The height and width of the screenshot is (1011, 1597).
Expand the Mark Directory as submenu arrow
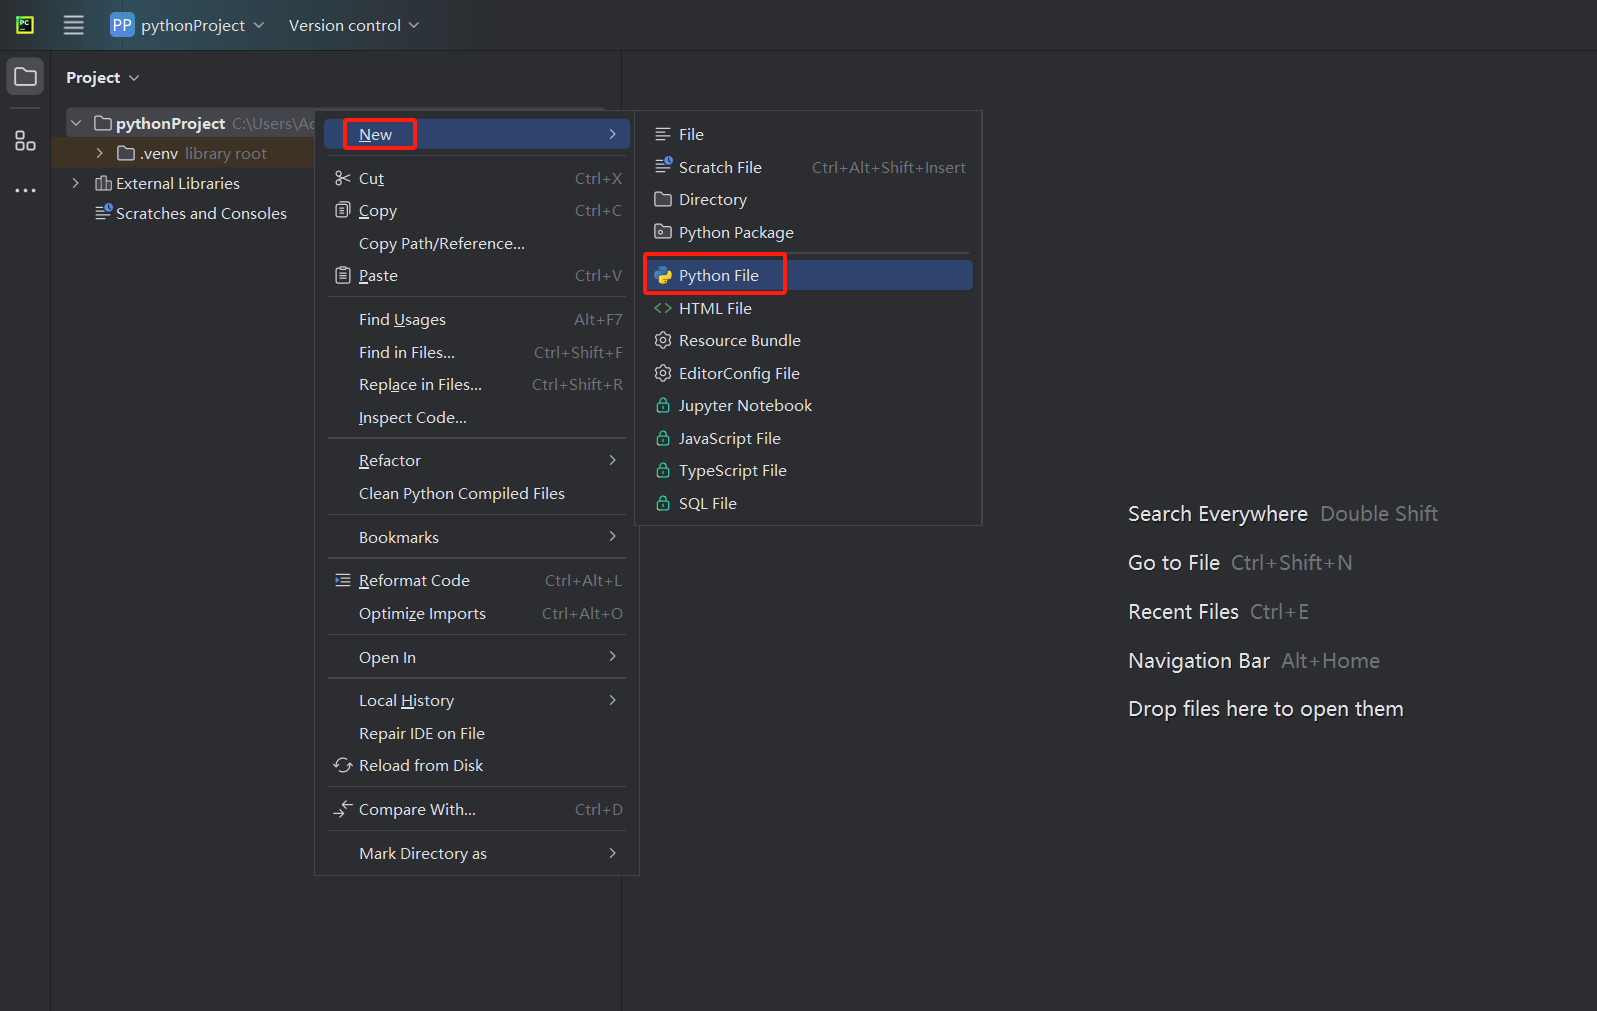[x=613, y=853]
